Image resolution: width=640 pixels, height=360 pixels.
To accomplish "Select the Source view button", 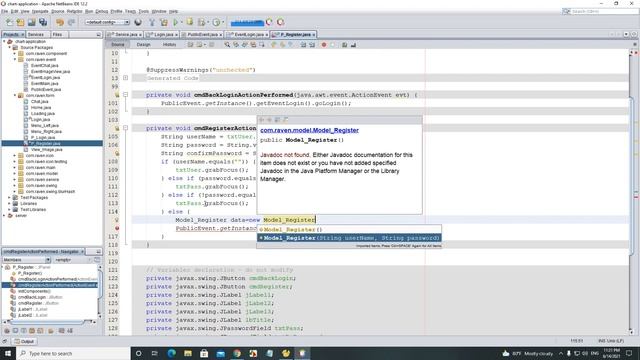I will tap(118, 44).
